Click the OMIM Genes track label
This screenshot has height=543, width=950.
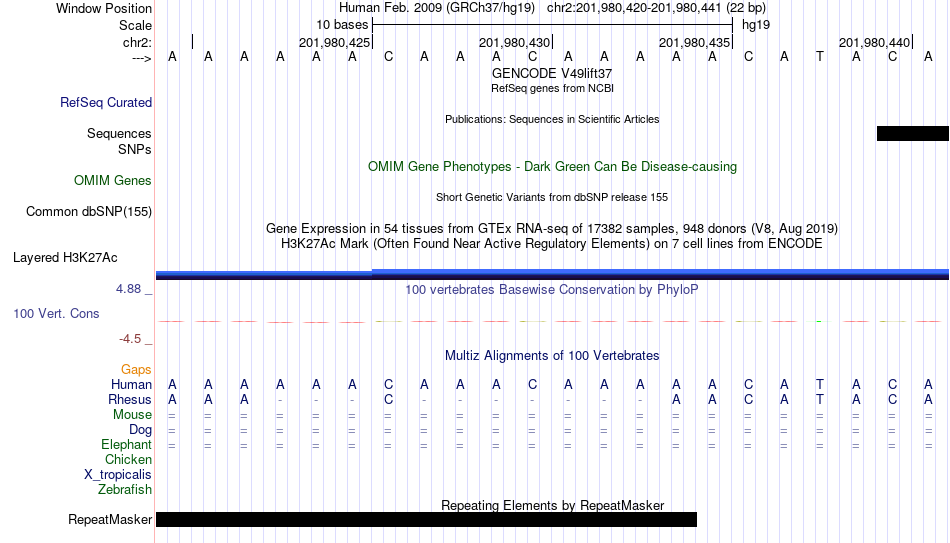pyautogui.click(x=112, y=181)
